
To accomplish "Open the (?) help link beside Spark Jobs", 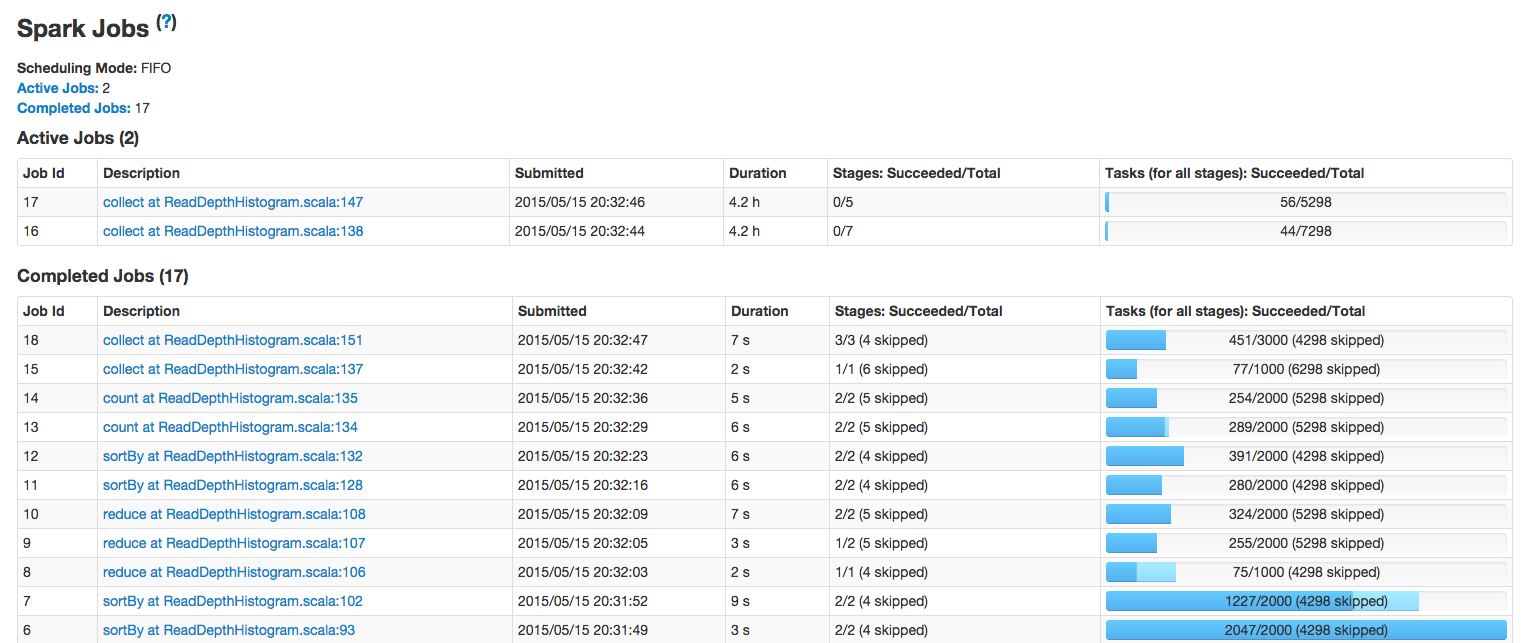I will click(x=166, y=23).
